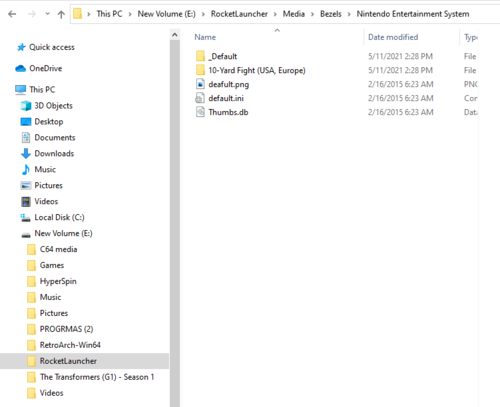
Task: Open Quick access in navigation pane
Action: (52, 47)
